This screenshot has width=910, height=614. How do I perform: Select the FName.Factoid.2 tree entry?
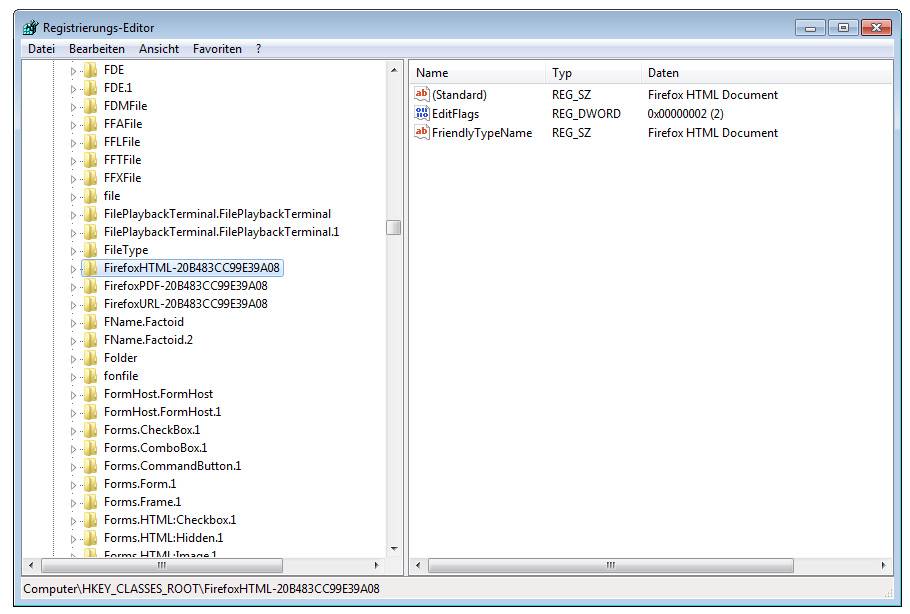coord(148,340)
